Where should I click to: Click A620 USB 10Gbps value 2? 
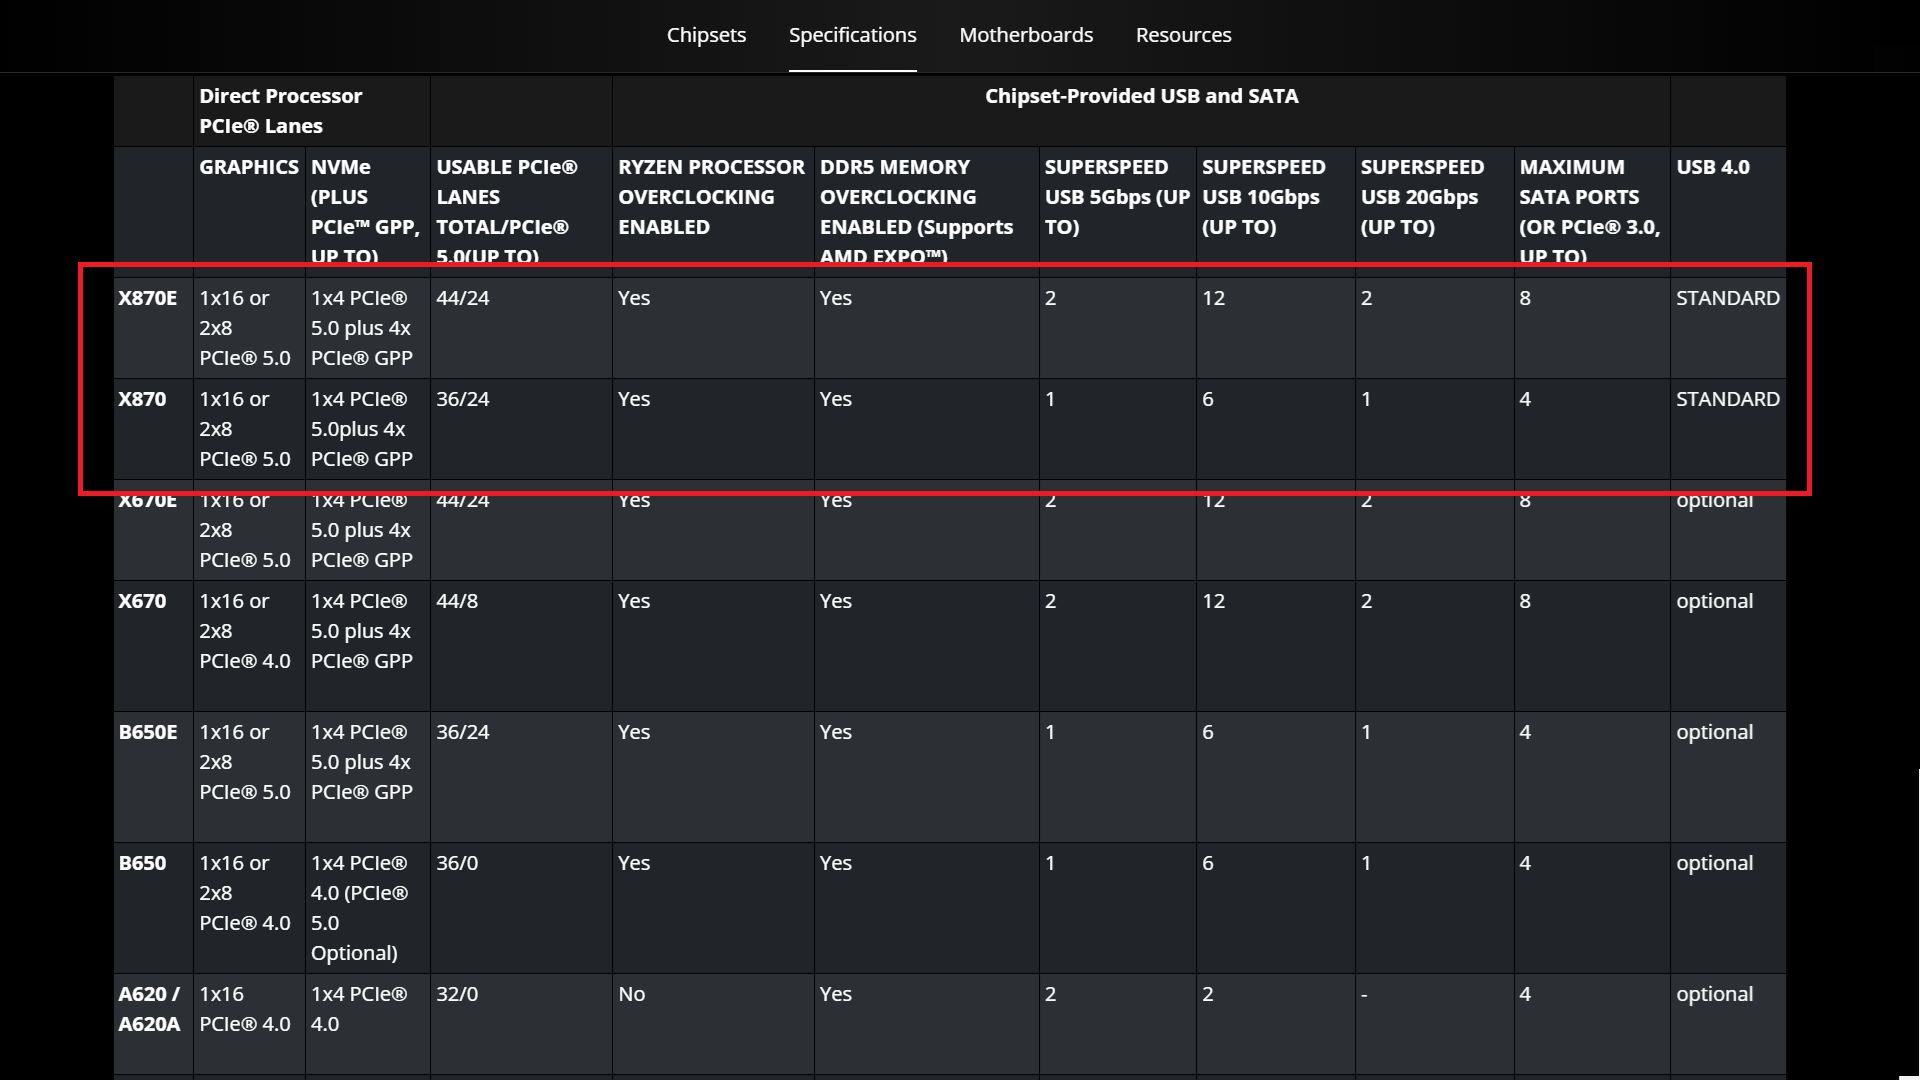coord(1208,994)
